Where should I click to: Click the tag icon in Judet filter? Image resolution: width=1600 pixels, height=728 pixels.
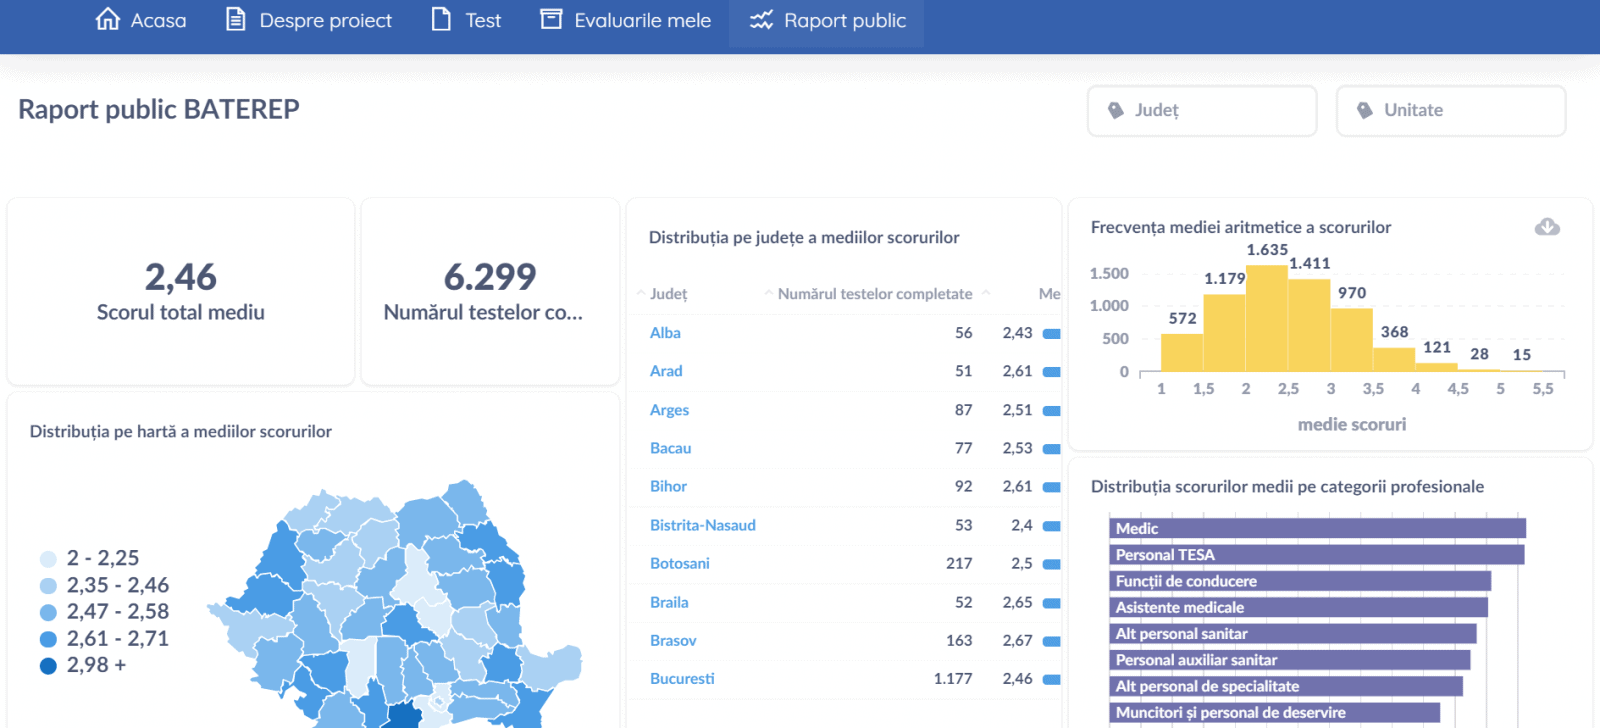pyautogui.click(x=1116, y=110)
